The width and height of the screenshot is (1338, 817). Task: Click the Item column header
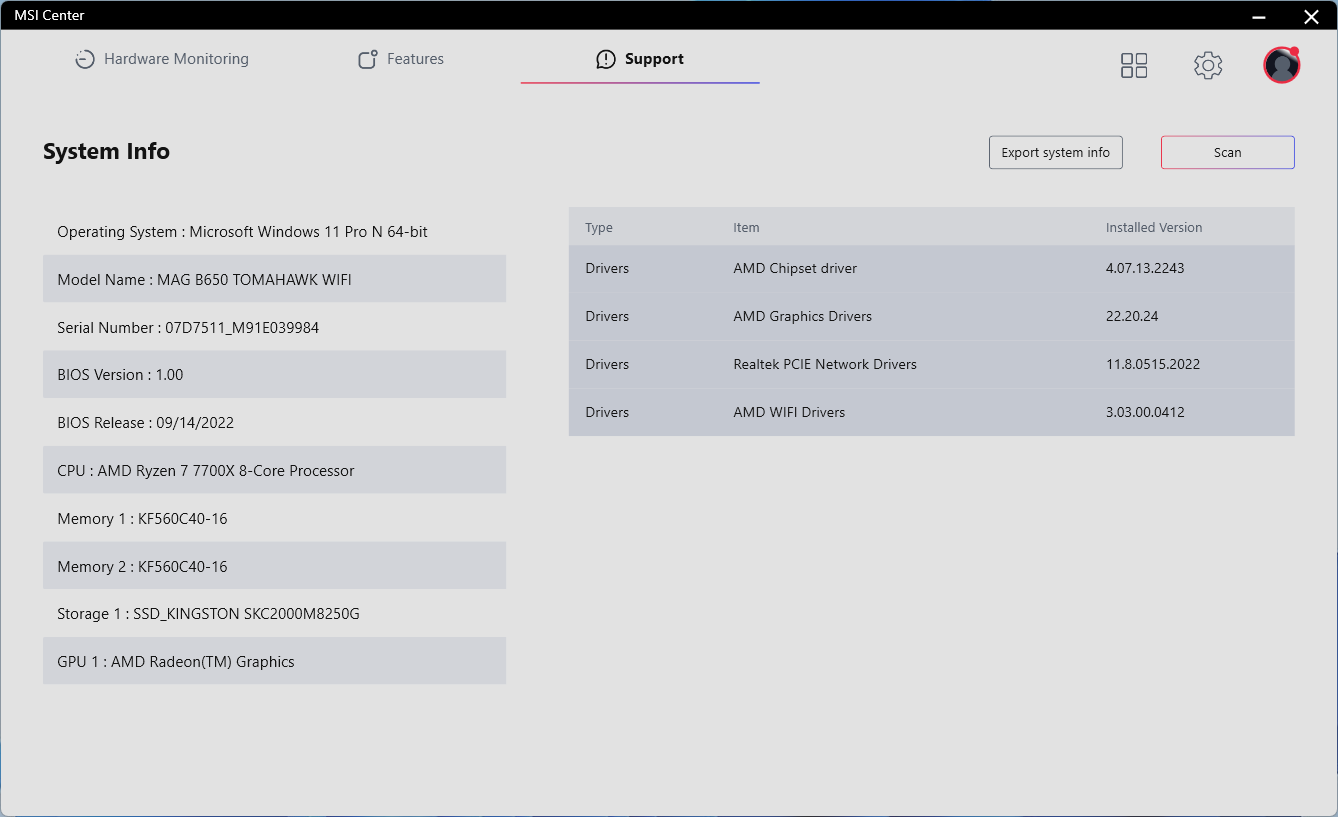coord(746,228)
